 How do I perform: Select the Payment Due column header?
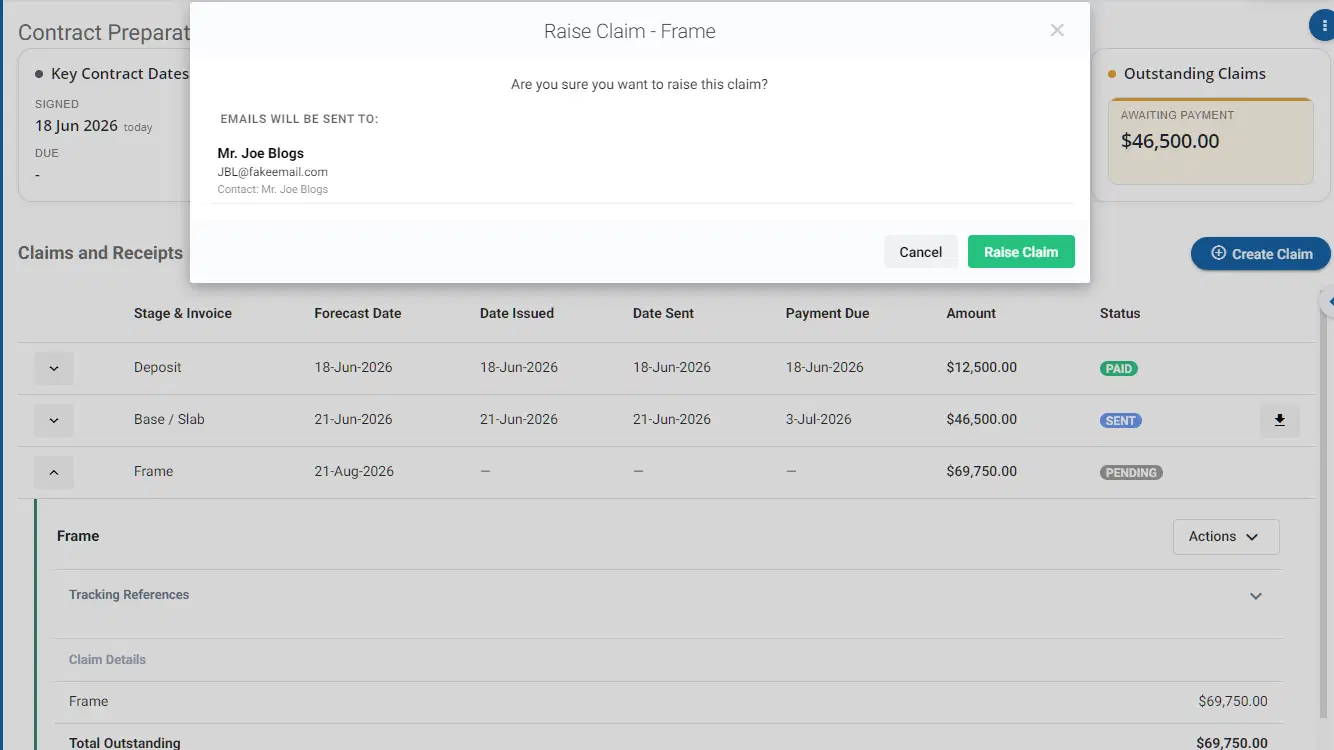[828, 313]
